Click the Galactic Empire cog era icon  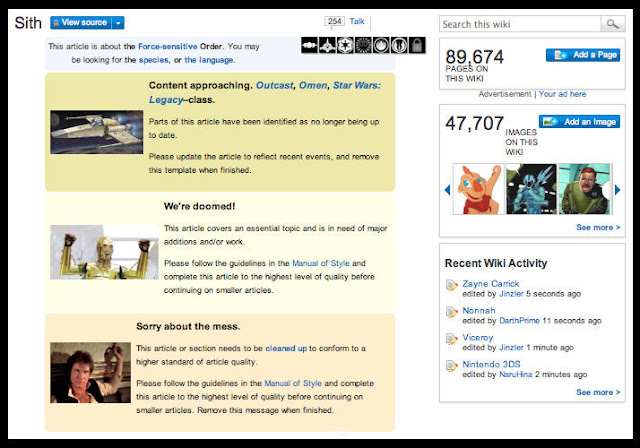[345, 45]
